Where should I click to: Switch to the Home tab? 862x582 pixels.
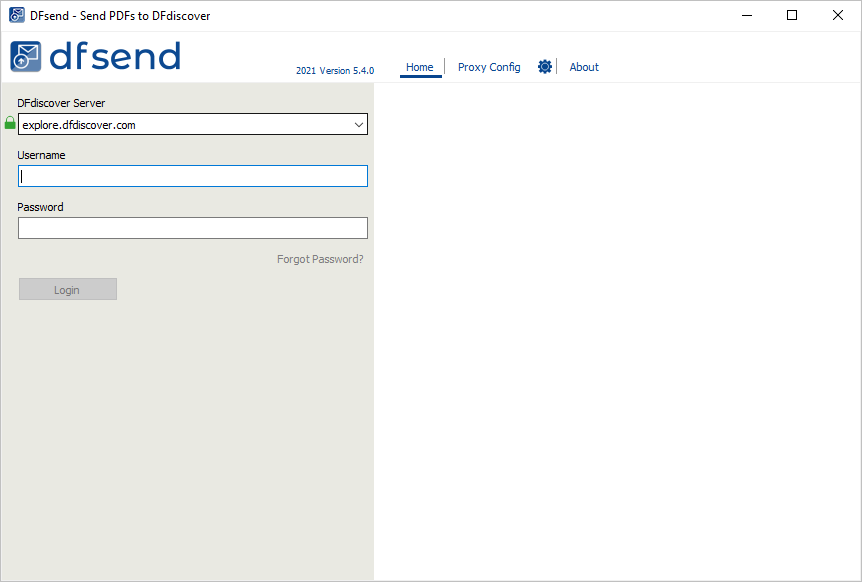pos(420,67)
